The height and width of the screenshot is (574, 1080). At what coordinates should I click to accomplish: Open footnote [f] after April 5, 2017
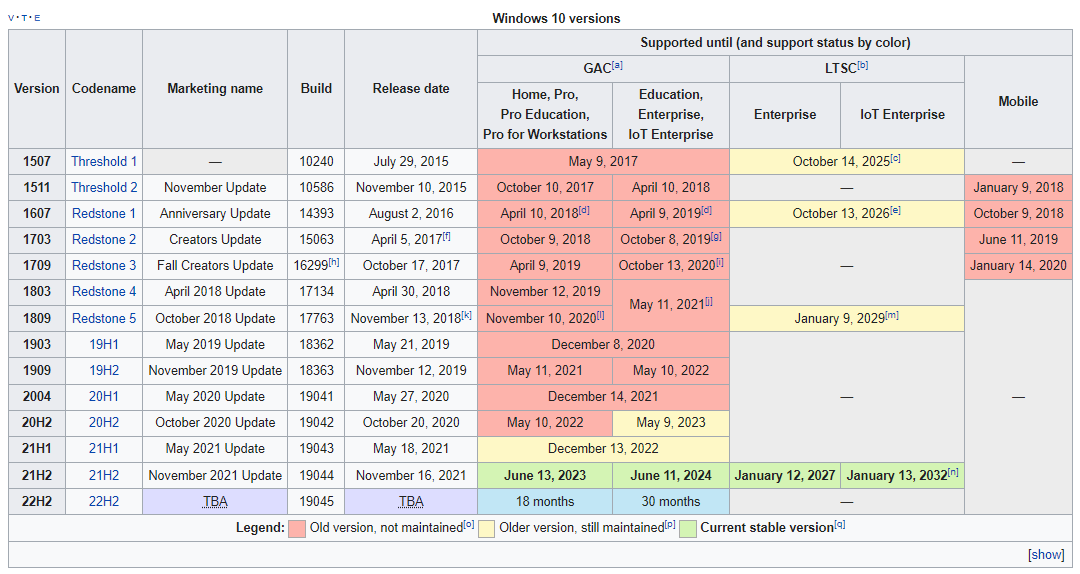point(446,237)
